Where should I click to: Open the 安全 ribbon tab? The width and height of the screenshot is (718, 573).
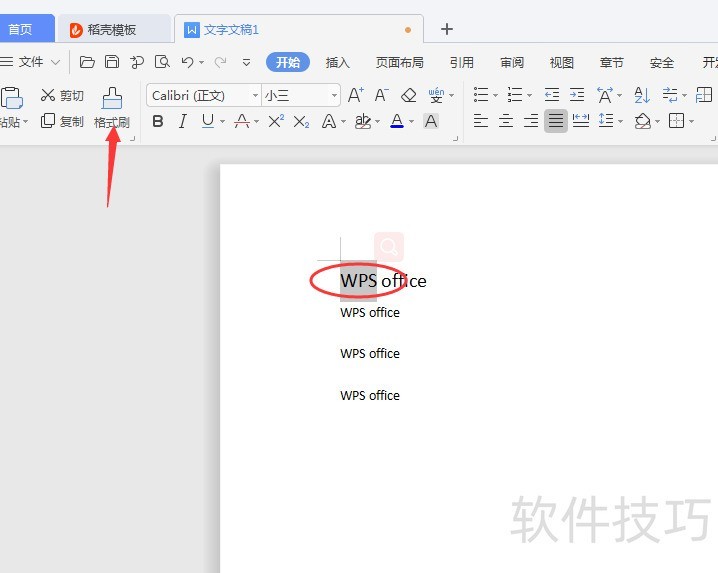(661, 62)
